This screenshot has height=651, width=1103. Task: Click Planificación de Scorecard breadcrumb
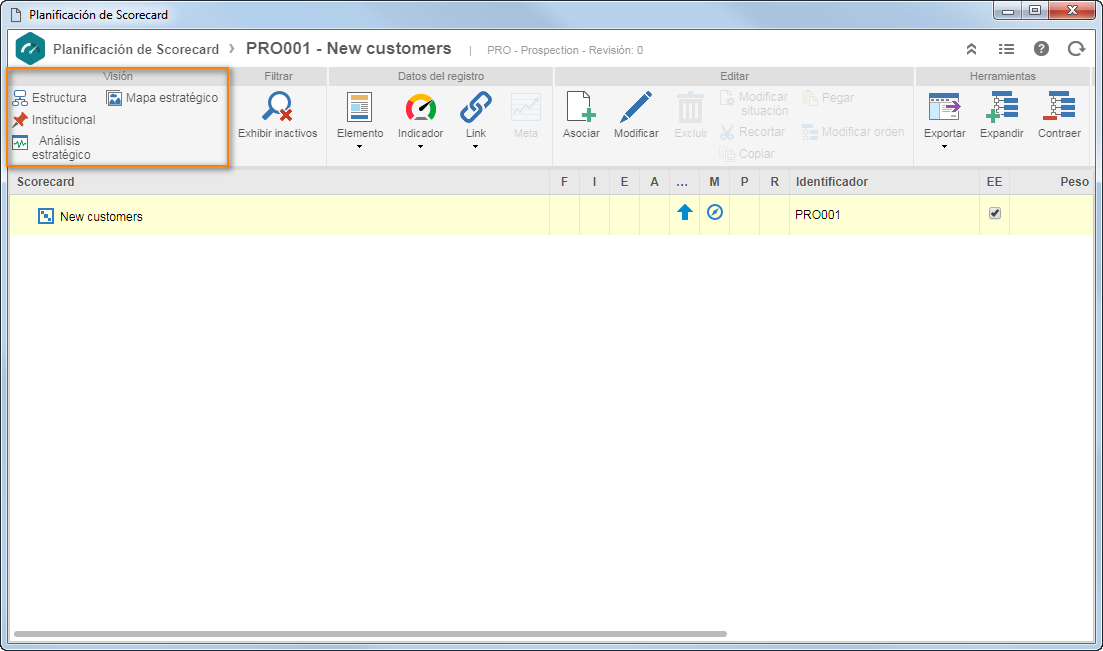[136, 49]
